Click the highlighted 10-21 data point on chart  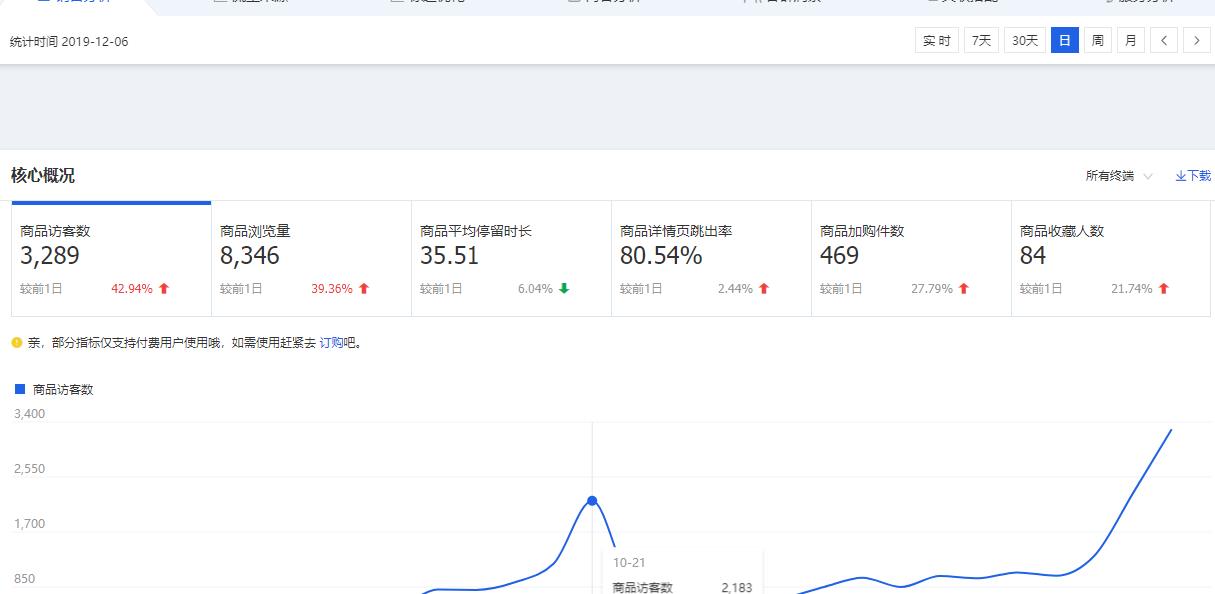[592, 500]
